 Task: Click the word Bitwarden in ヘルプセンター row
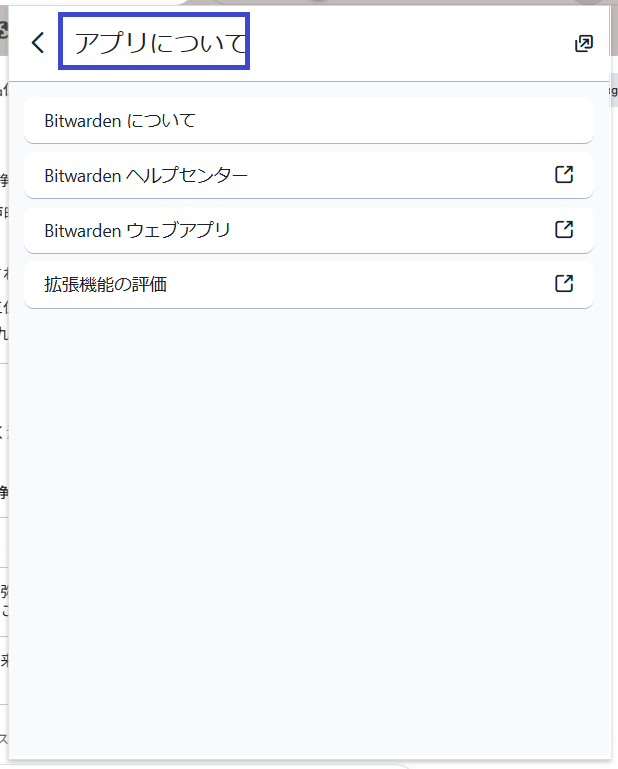83,176
